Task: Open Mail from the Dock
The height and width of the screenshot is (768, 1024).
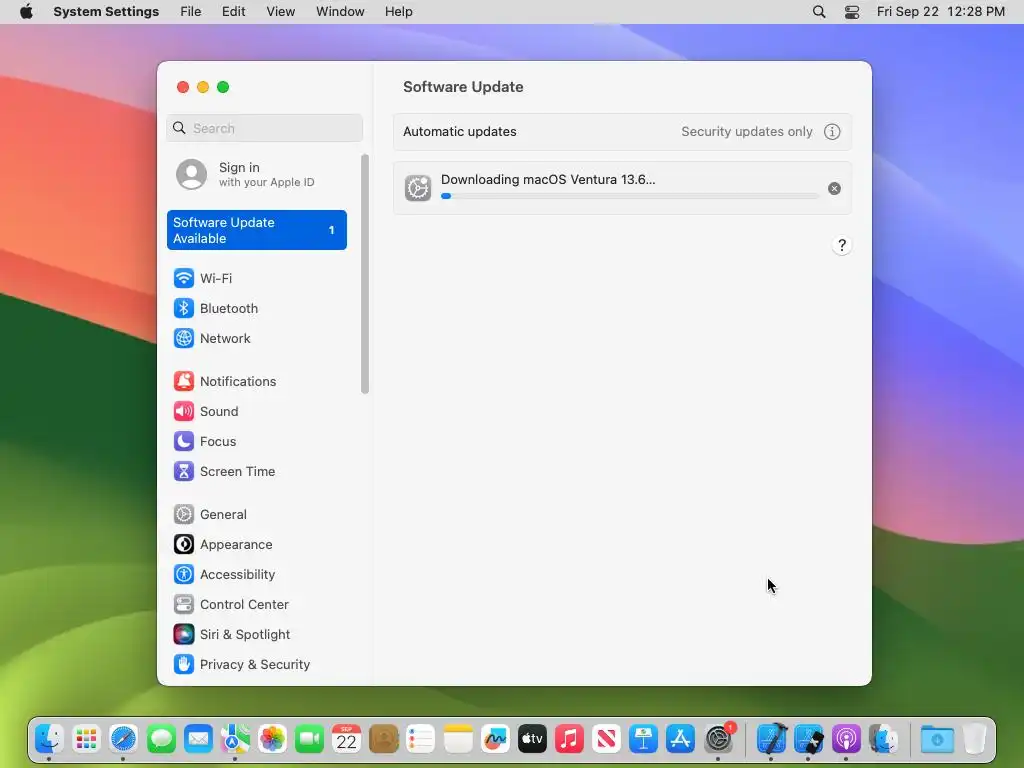Action: pyautogui.click(x=198, y=739)
